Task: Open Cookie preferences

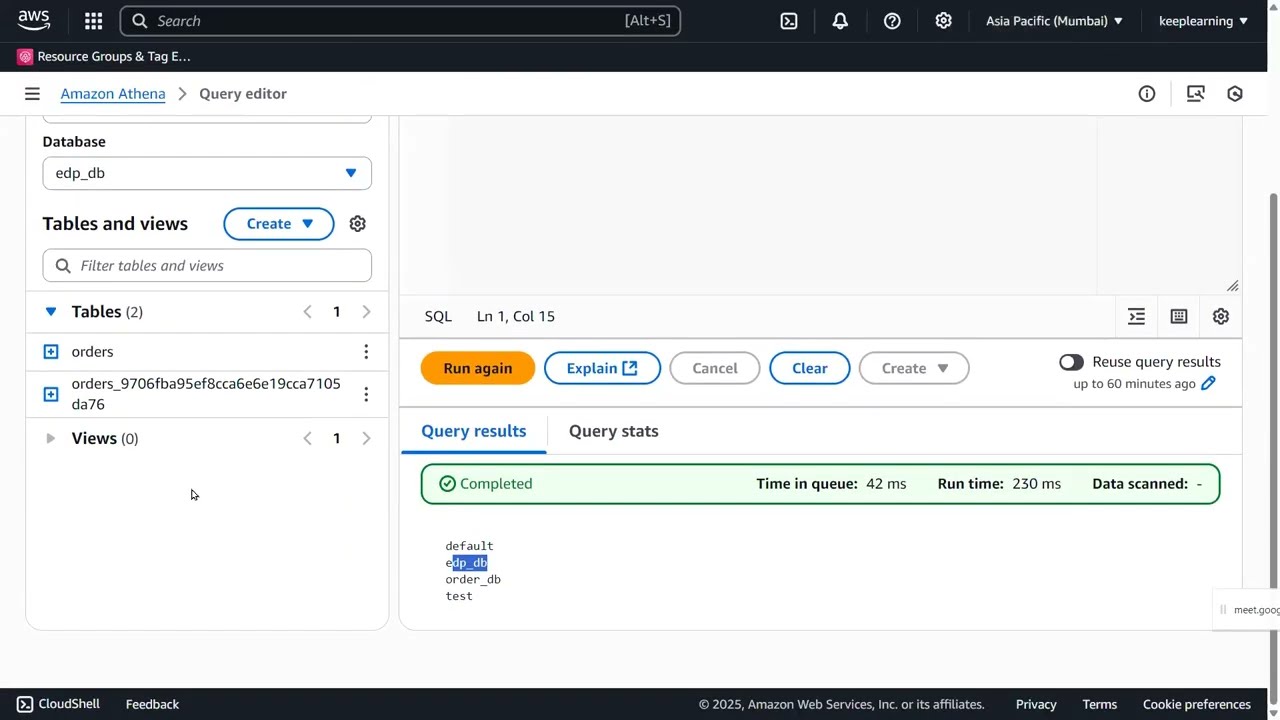Action: pyautogui.click(x=1197, y=704)
